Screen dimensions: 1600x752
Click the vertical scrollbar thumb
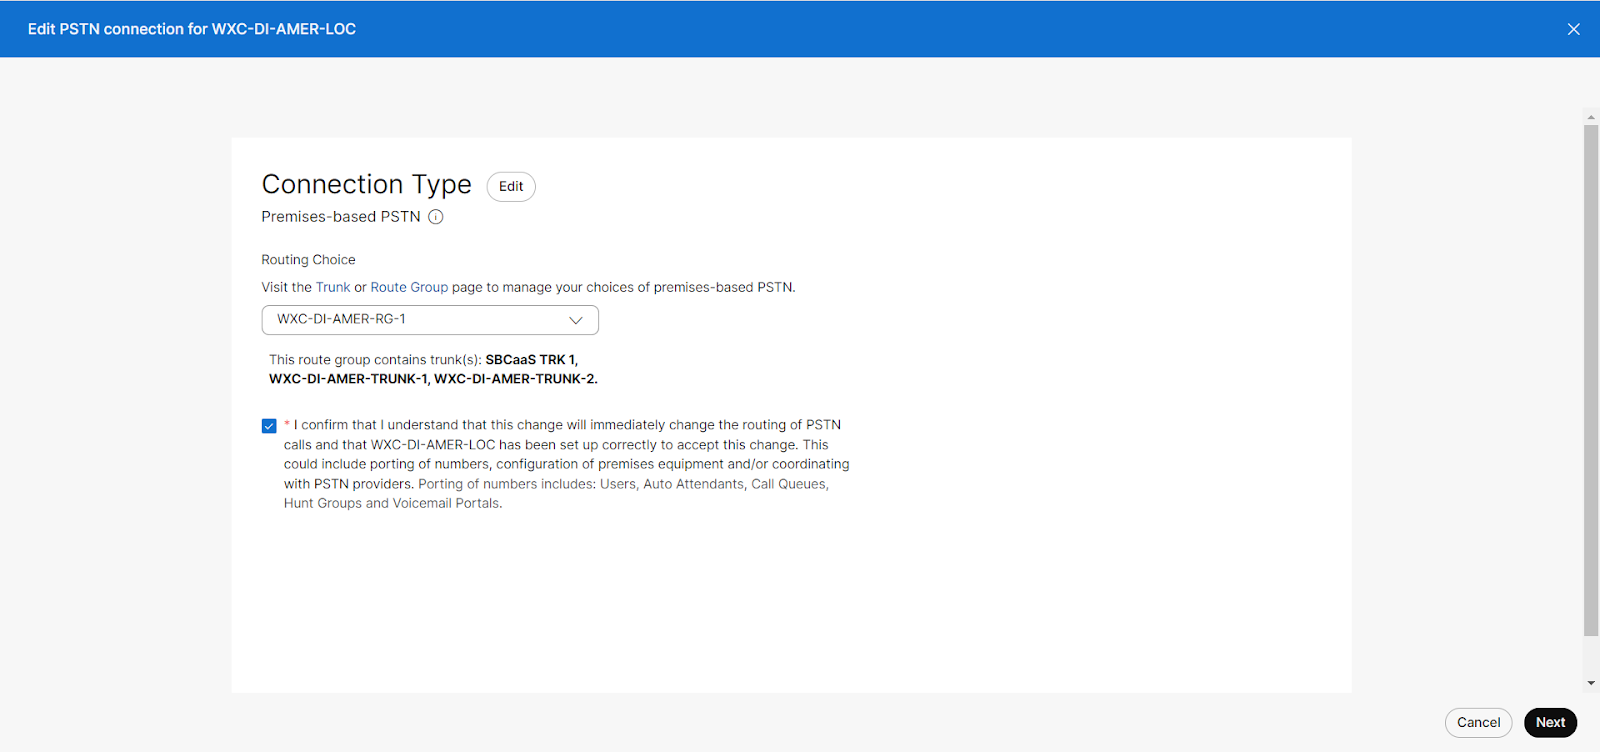[x=1591, y=380]
